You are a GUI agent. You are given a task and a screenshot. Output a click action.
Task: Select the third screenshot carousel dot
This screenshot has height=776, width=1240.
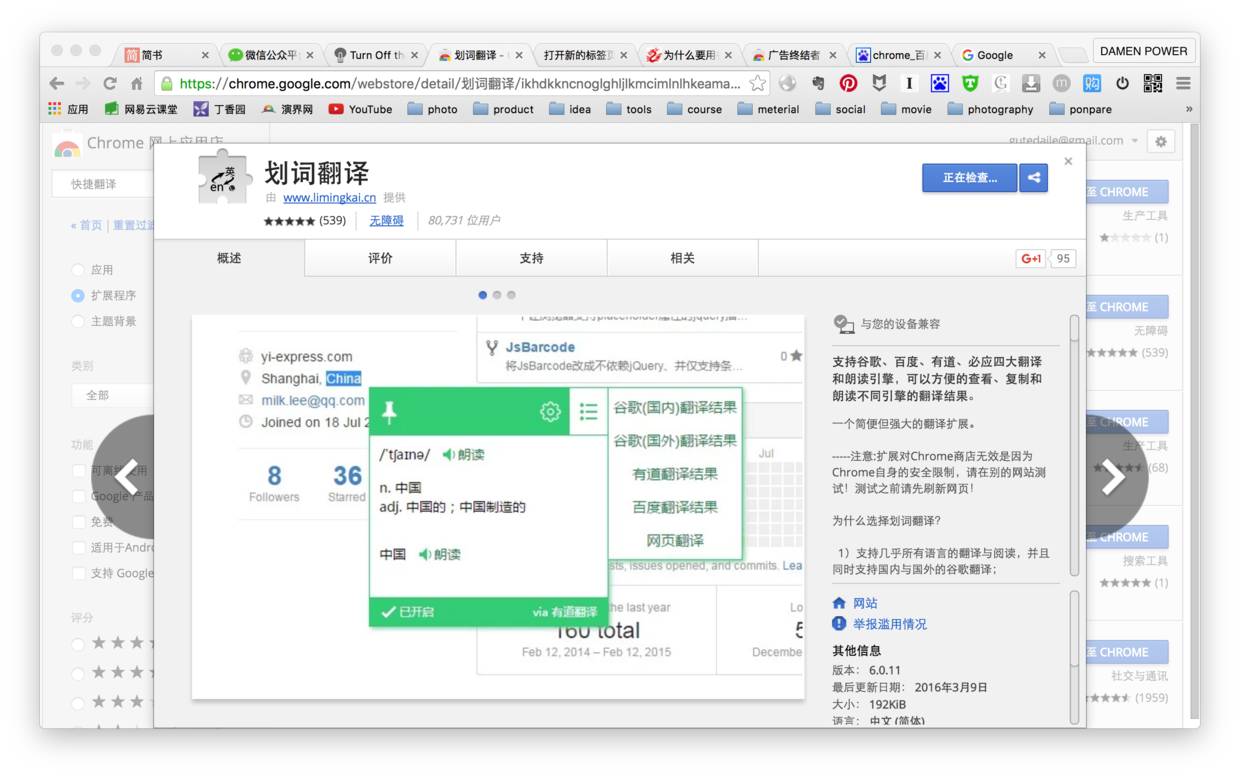click(511, 295)
